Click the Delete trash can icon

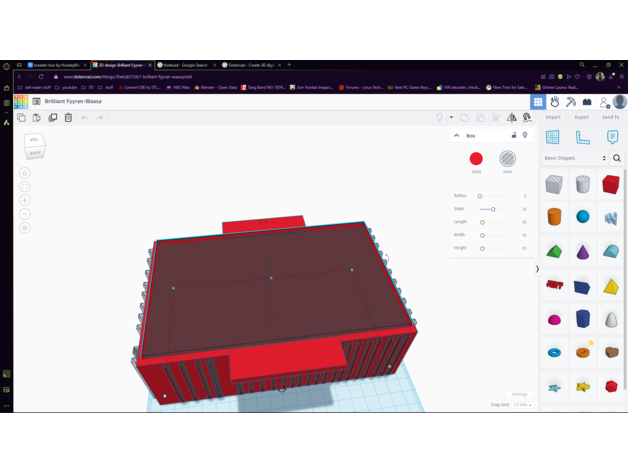click(68, 118)
